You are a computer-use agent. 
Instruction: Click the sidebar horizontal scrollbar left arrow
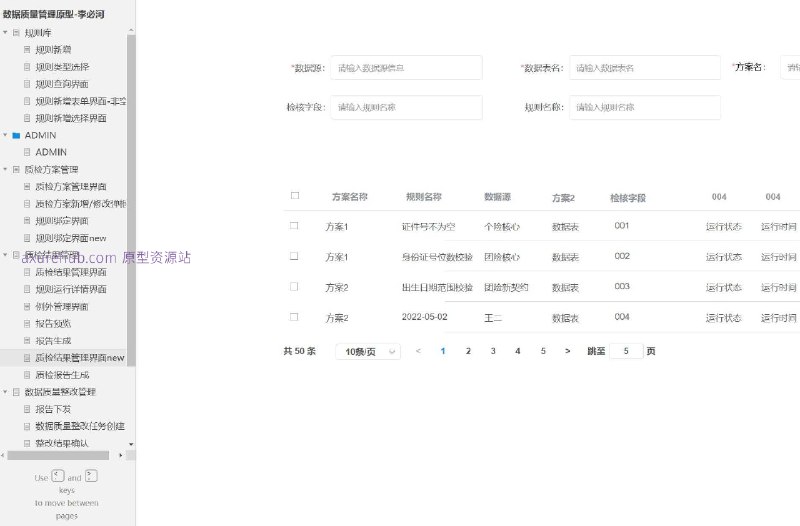pos(3,455)
